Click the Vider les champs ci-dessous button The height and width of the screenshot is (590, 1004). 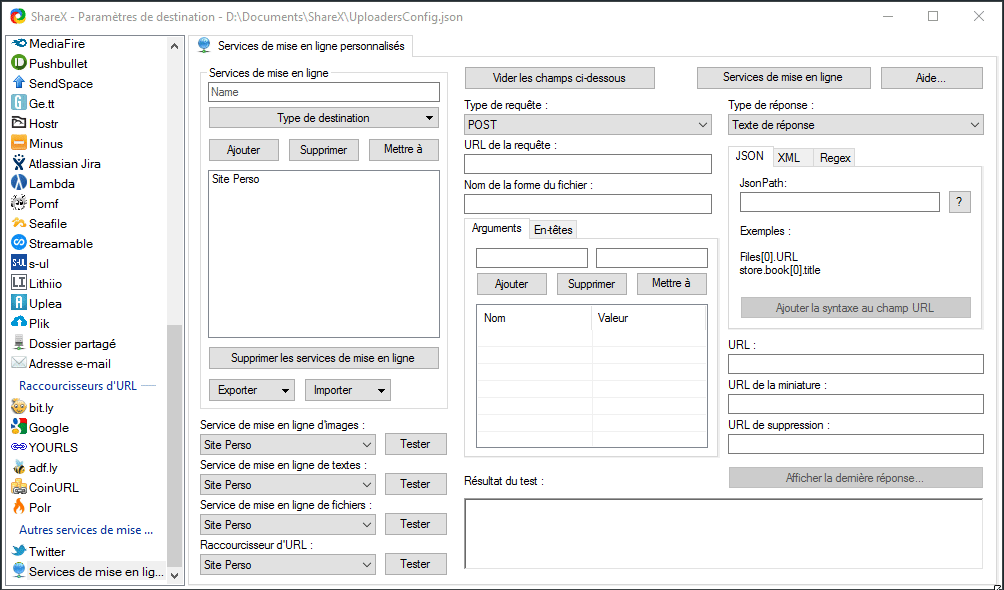pos(558,78)
